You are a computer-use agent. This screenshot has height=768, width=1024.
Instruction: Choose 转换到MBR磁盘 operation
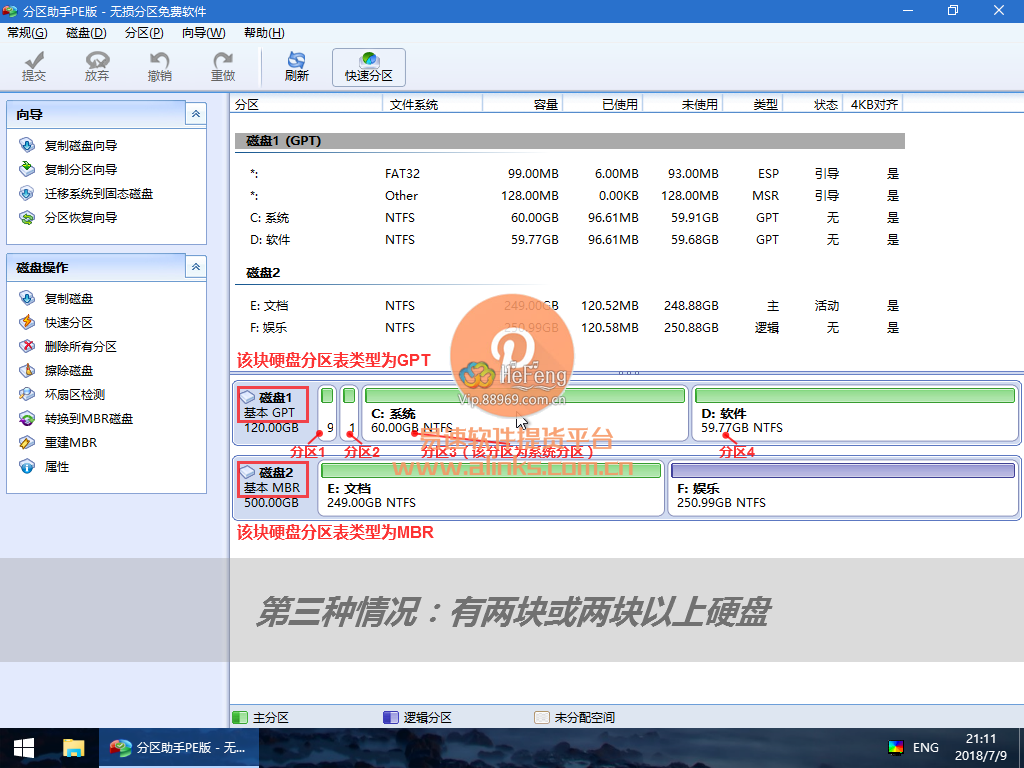click(x=88, y=419)
